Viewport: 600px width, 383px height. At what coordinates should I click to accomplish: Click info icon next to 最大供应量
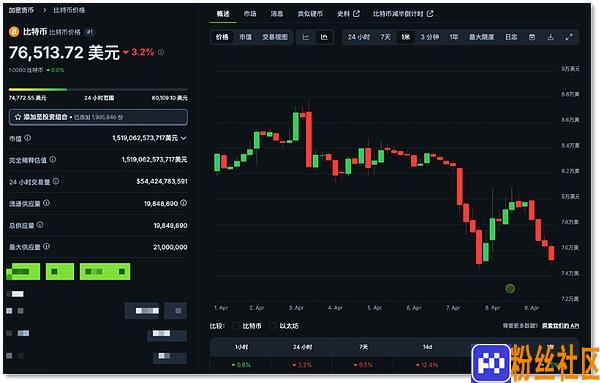click(46, 246)
